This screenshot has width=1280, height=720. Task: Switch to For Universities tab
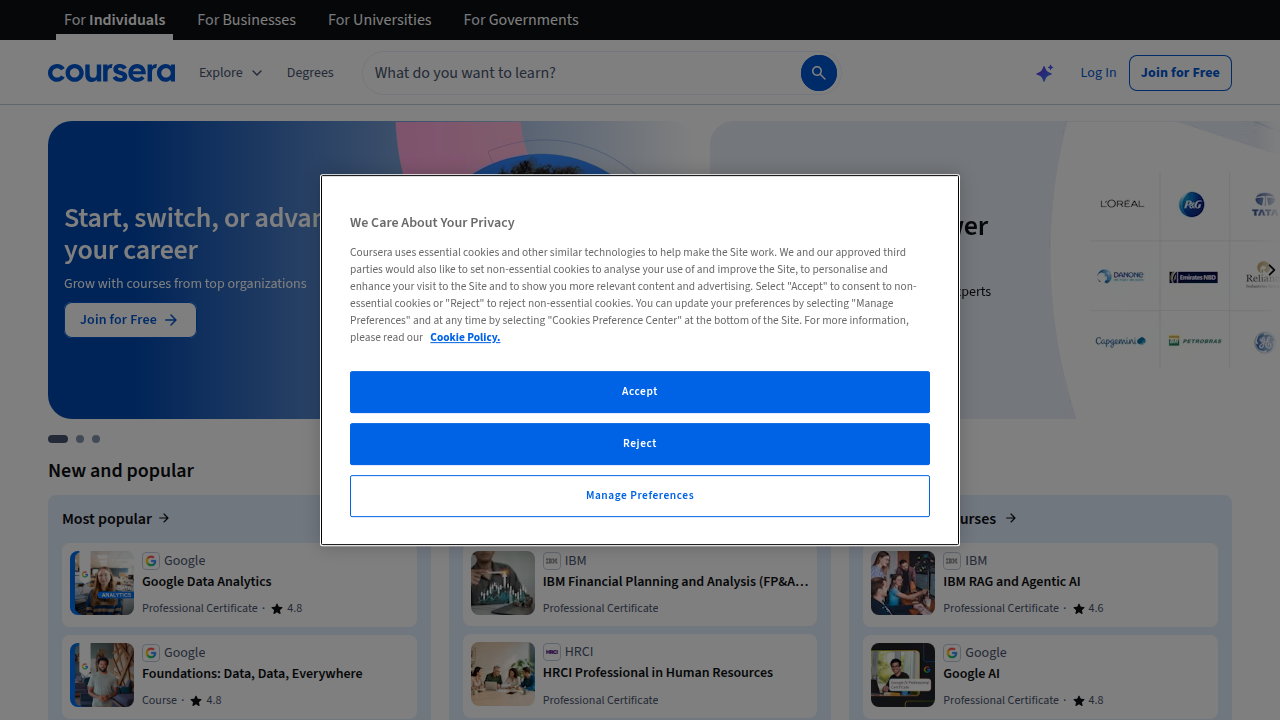pyautogui.click(x=380, y=19)
